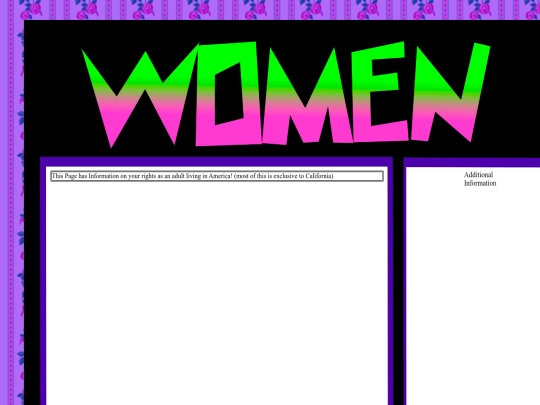Click the 'Additional Information' text
Screen dimensions: 540x405
480,179
